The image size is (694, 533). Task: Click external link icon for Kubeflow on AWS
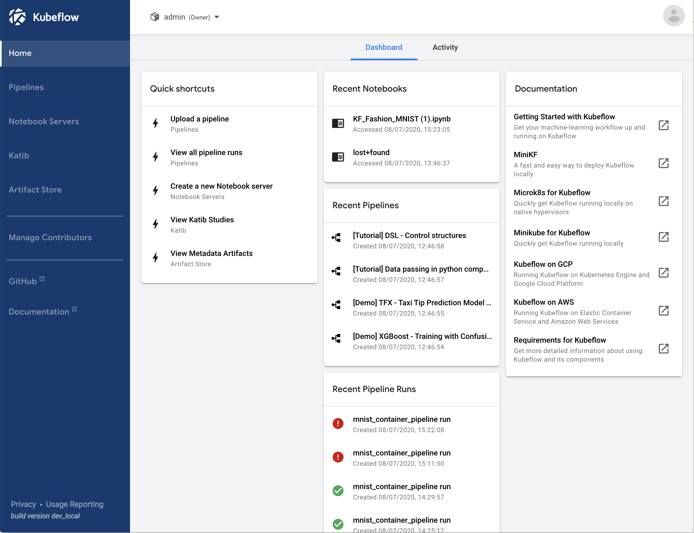[663, 311]
